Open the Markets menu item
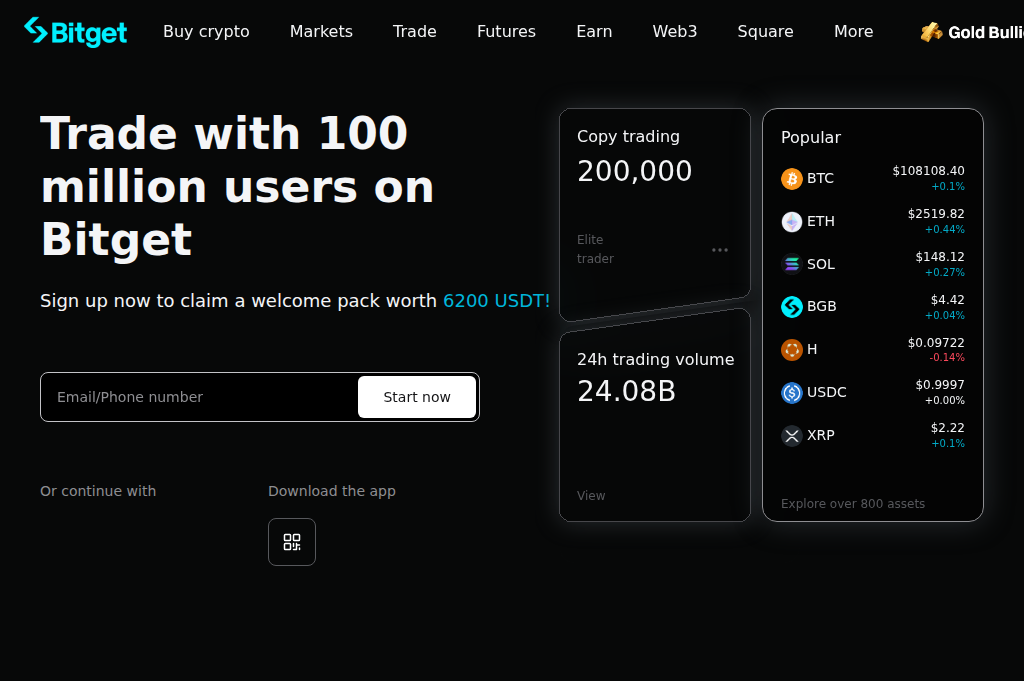The height and width of the screenshot is (681, 1024). [x=321, y=31]
